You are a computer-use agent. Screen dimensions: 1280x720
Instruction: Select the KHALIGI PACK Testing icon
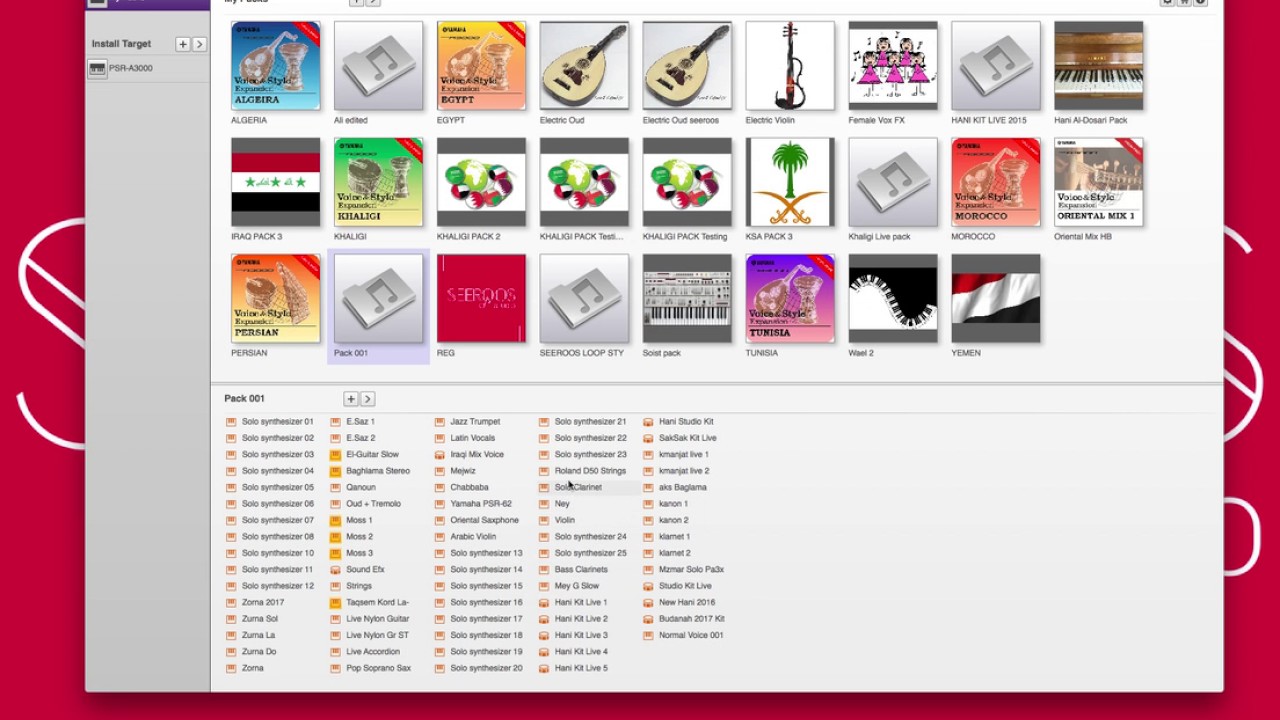(687, 182)
